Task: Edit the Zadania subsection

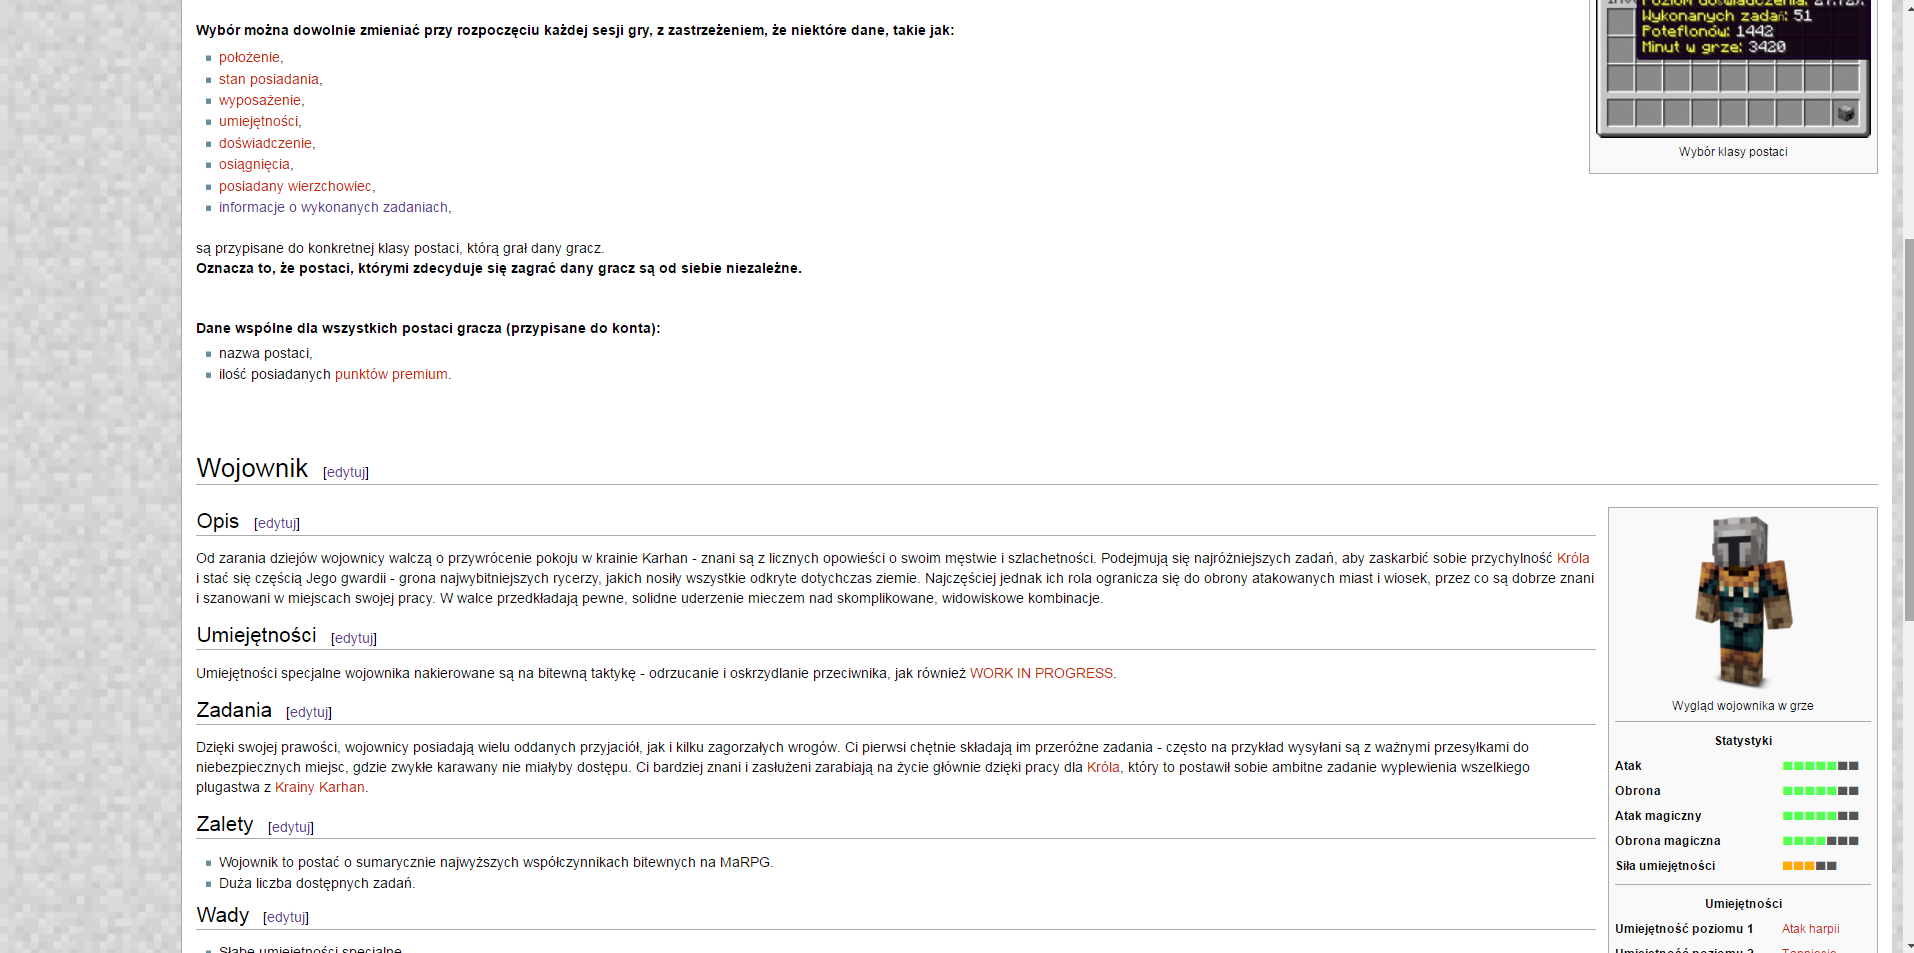Action: pyautogui.click(x=309, y=712)
